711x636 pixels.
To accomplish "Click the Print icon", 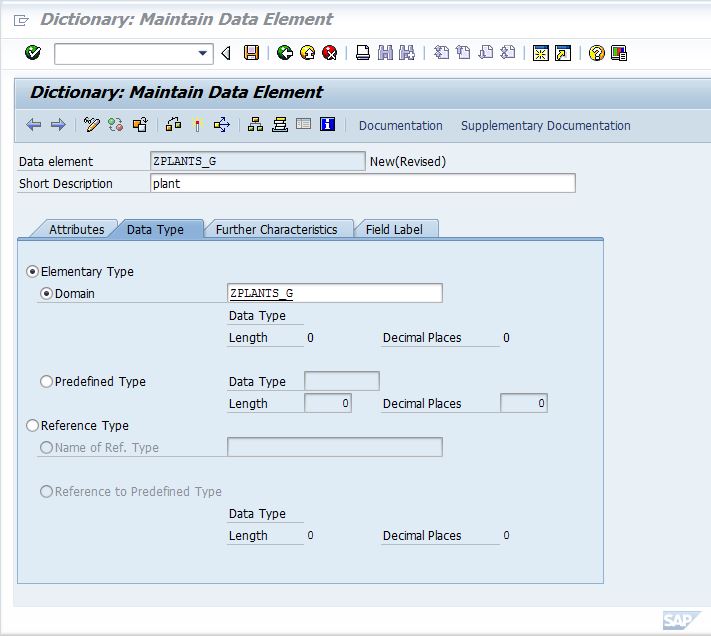I will point(363,53).
